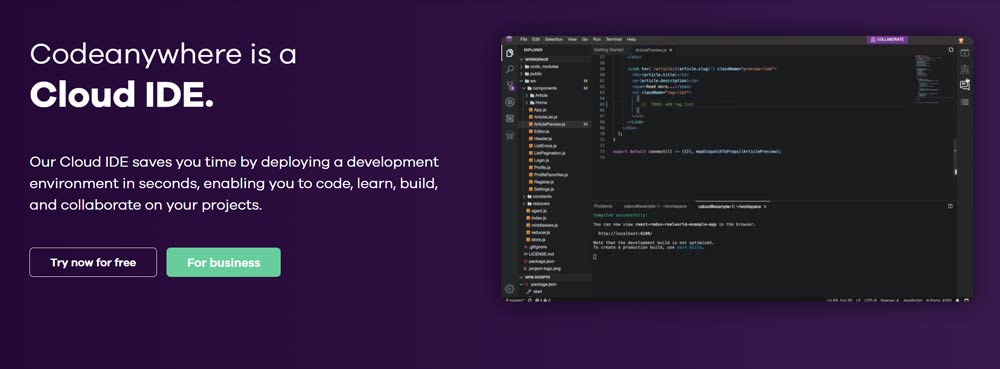Open Login.js in the explorer
Viewport: 1000px width, 369px height.
tap(541, 160)
